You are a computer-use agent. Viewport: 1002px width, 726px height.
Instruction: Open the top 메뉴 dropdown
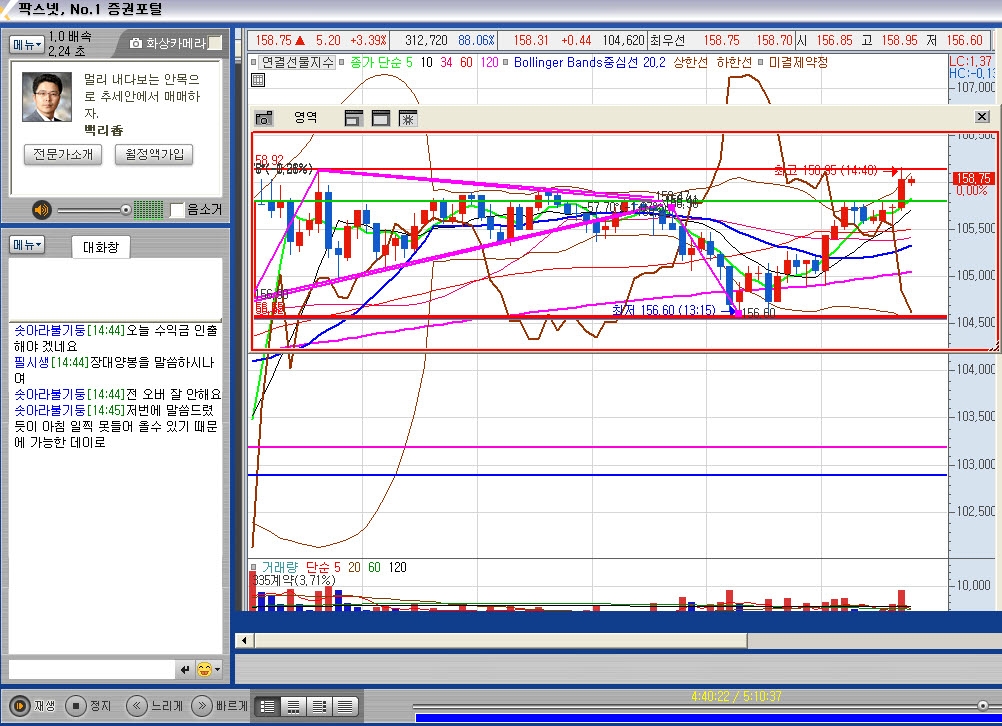(27, 44)
